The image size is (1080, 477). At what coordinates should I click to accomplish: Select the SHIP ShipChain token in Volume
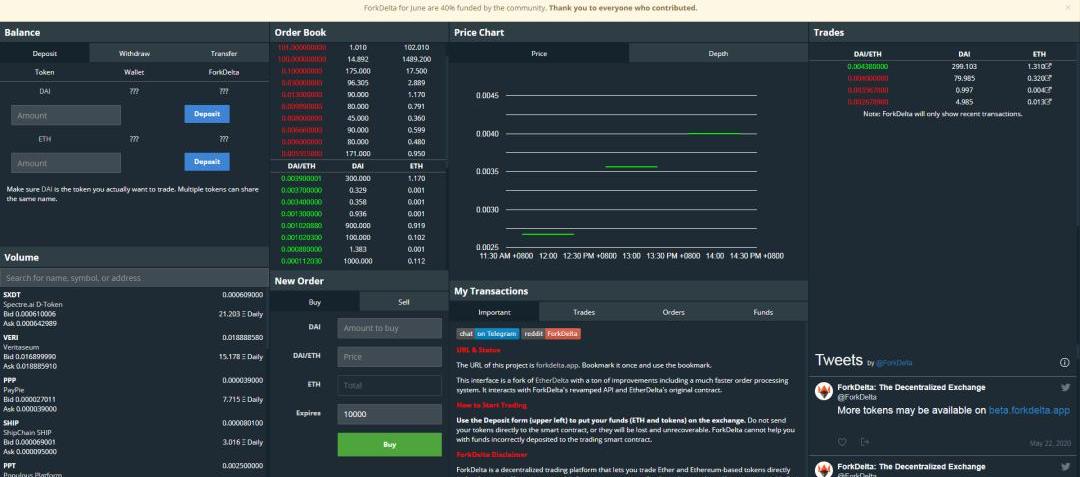click(x=133, y=437)
